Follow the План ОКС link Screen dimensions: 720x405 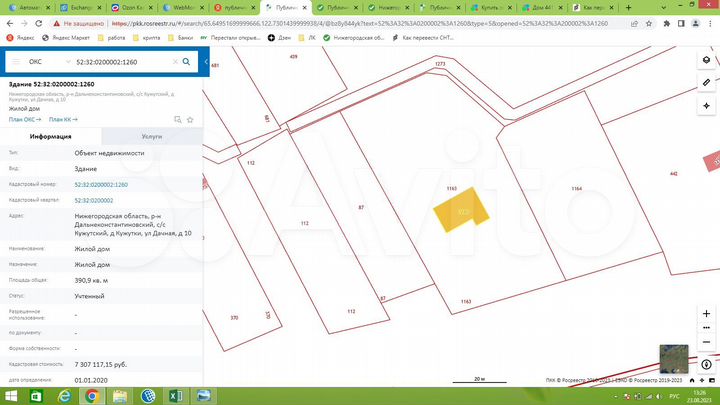tap(24, 119)
